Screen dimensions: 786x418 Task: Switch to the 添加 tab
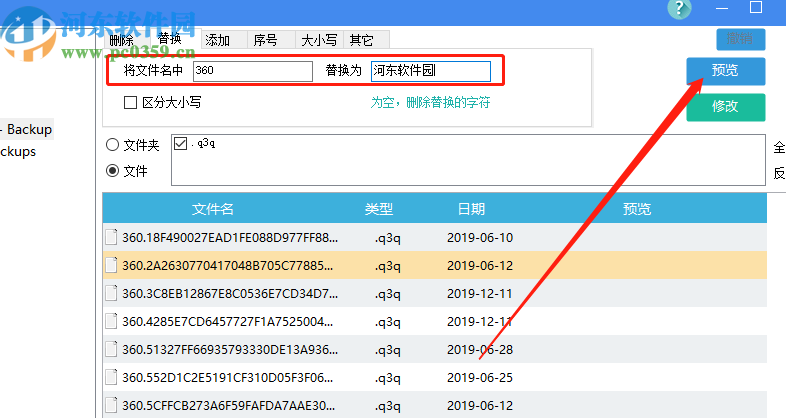click(218, 40)
